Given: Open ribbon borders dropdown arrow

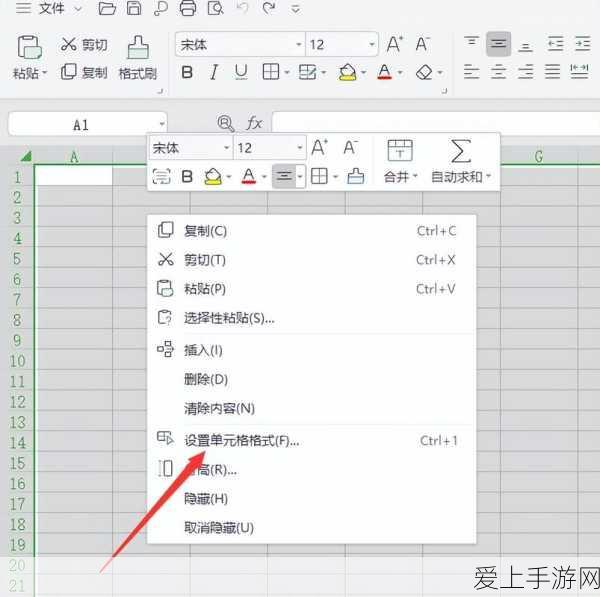Looking at the screenshot, I should click(287, 72).
